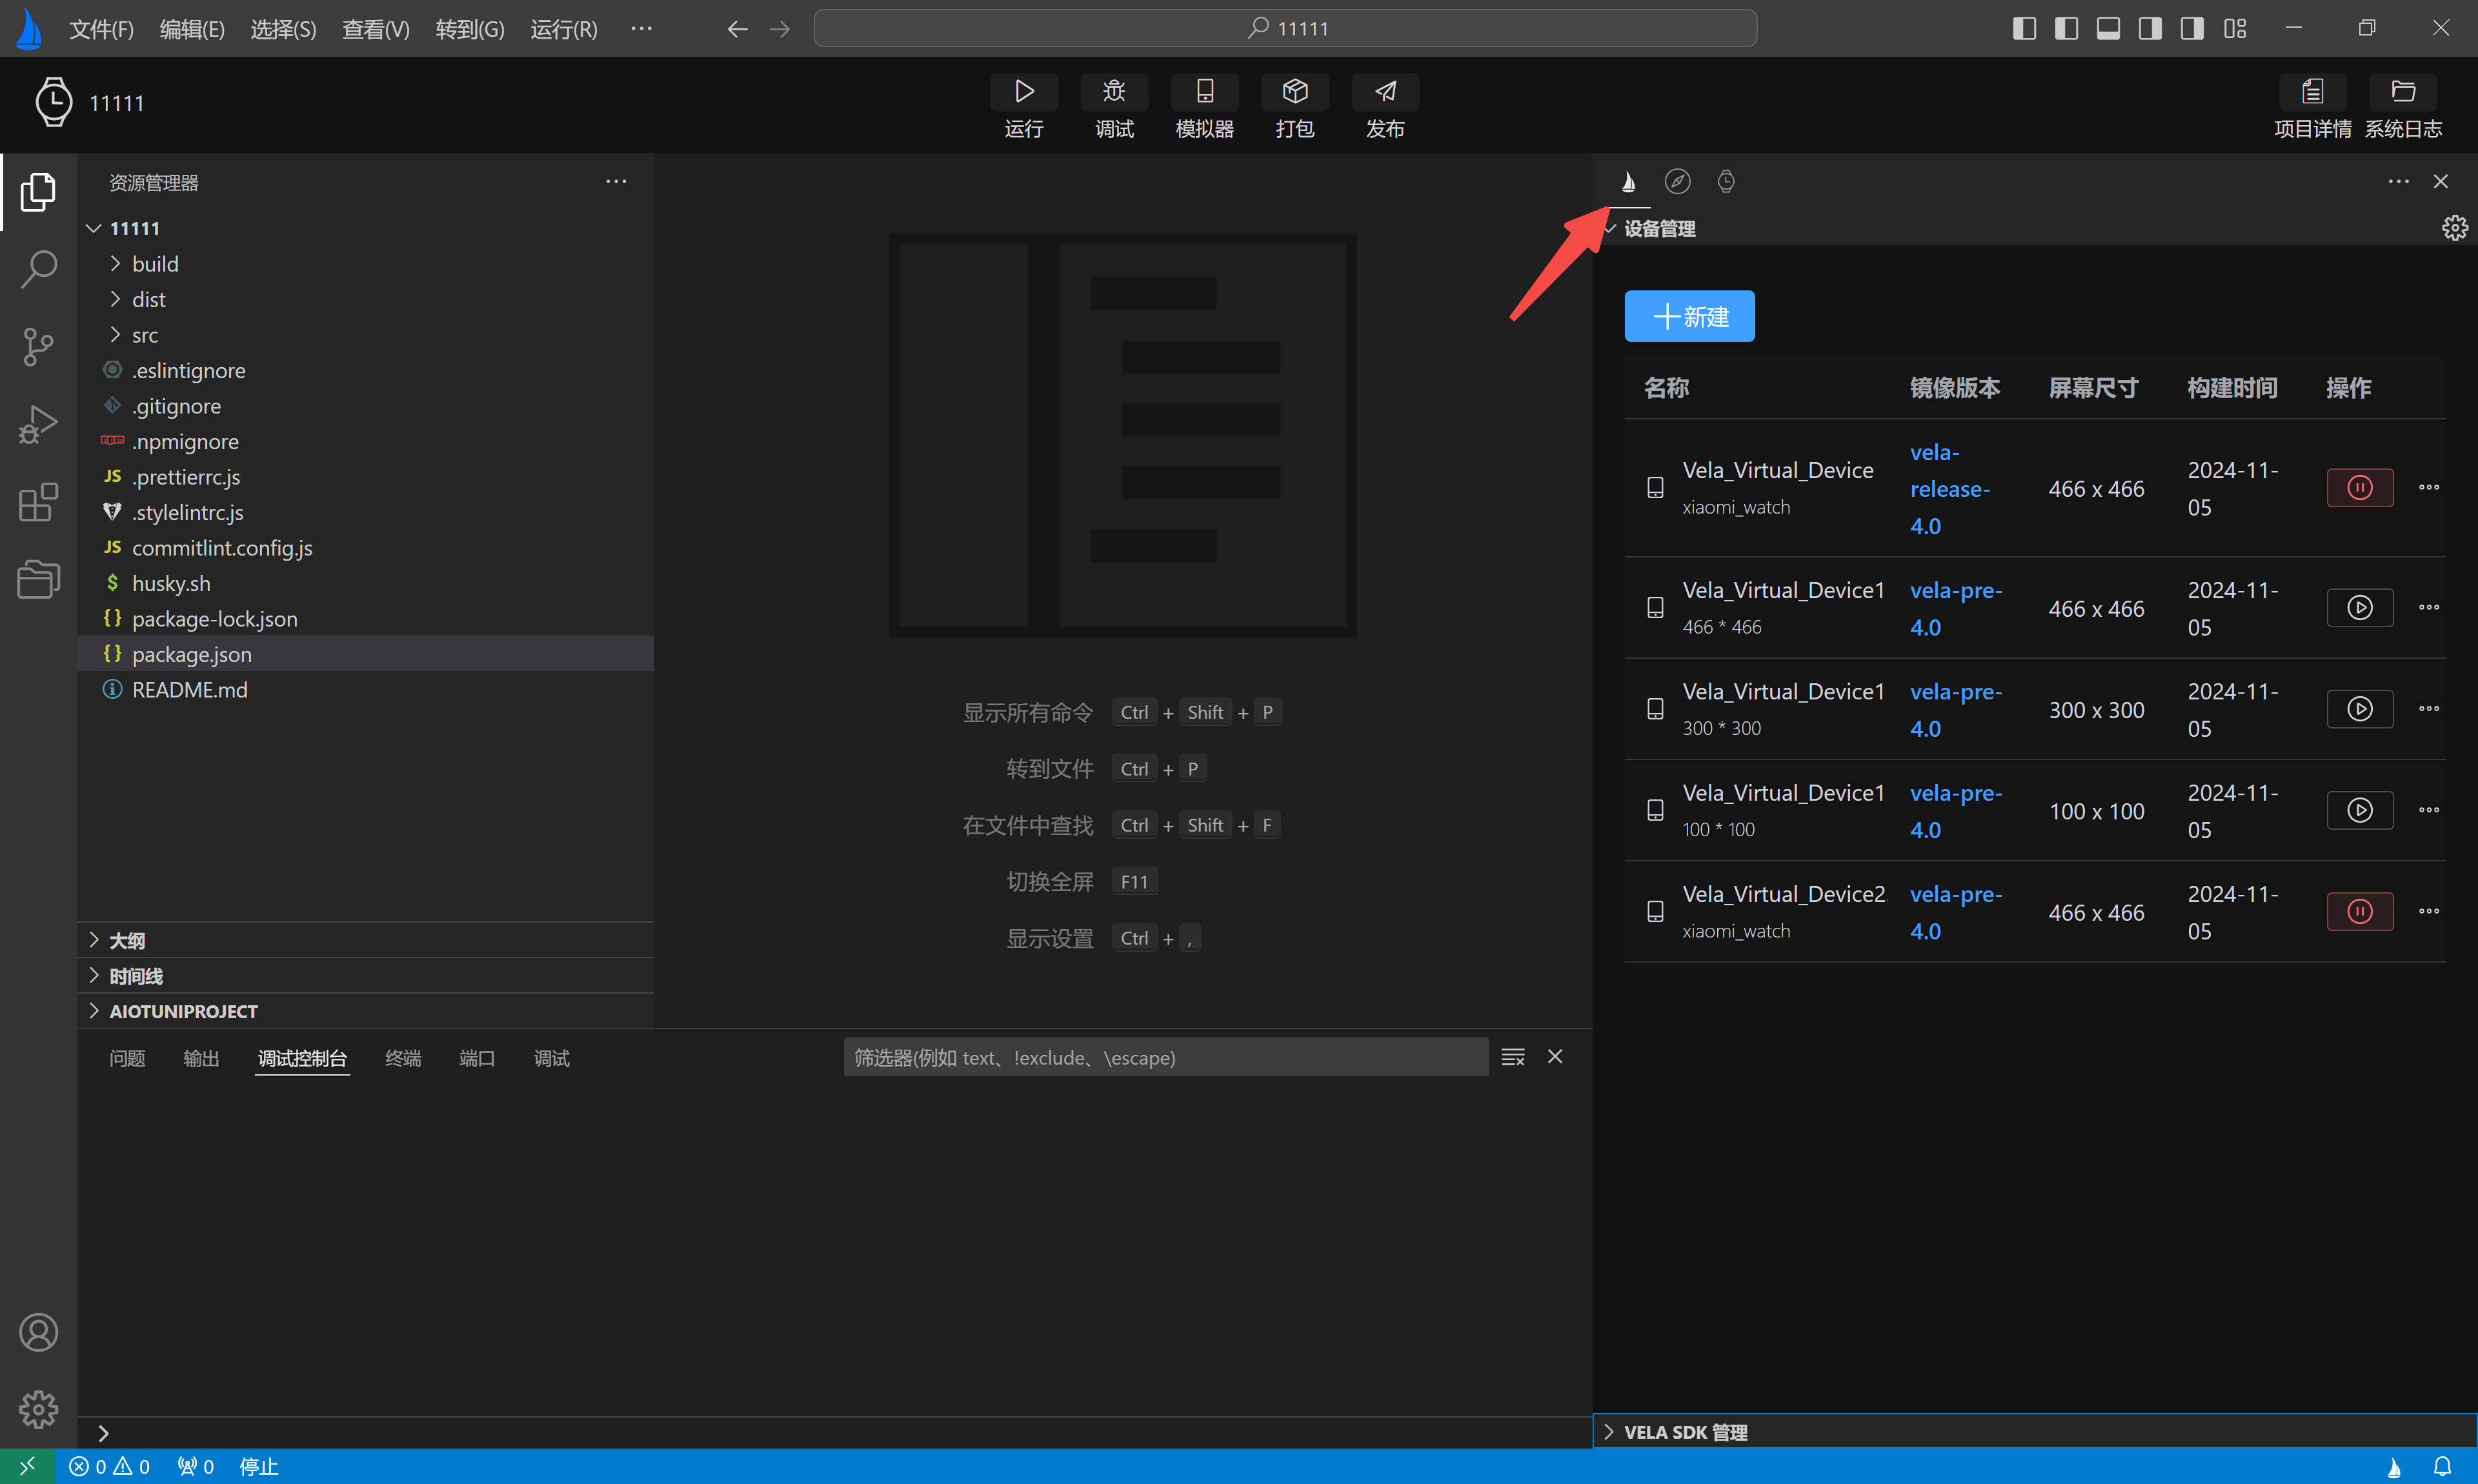The image size is (2478, 1484).
Task: Open device settings gear in 设备管理 header
Action: coord(2454,228)
